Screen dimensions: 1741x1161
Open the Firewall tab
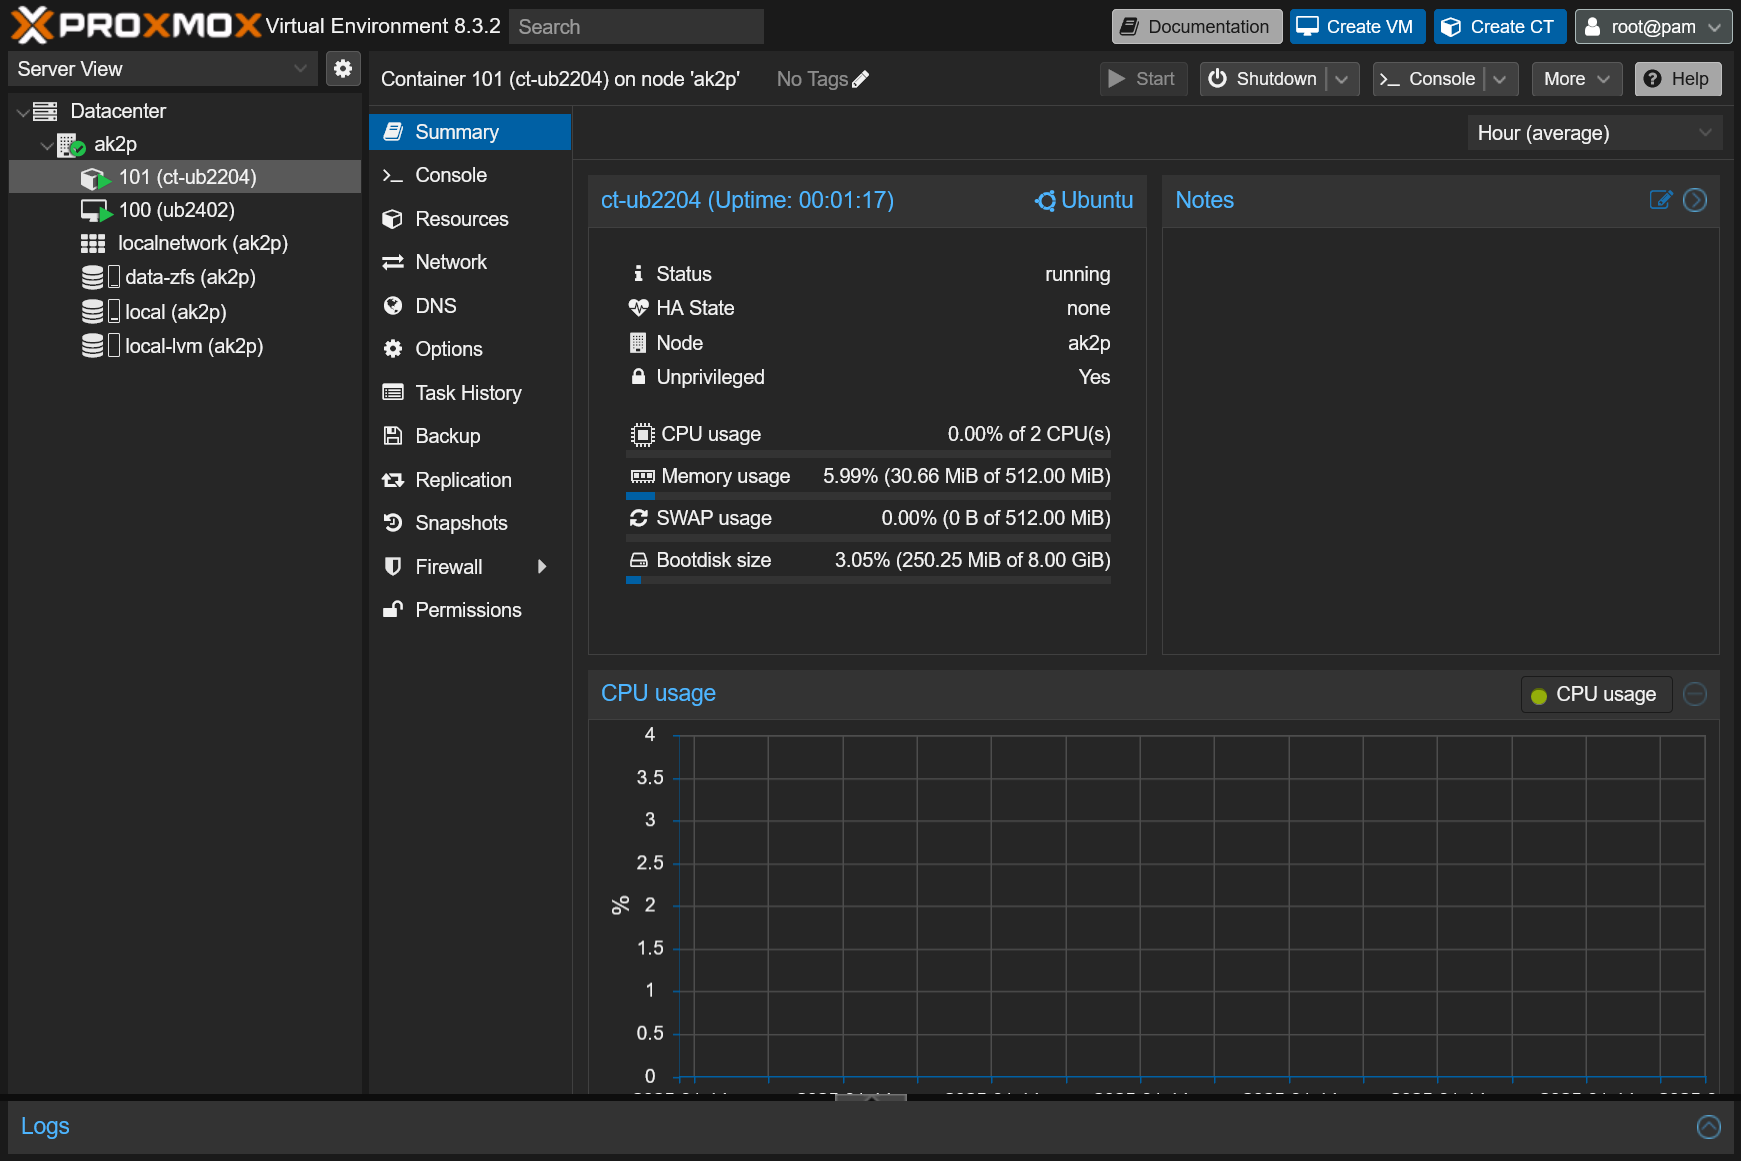pos(470,567)
